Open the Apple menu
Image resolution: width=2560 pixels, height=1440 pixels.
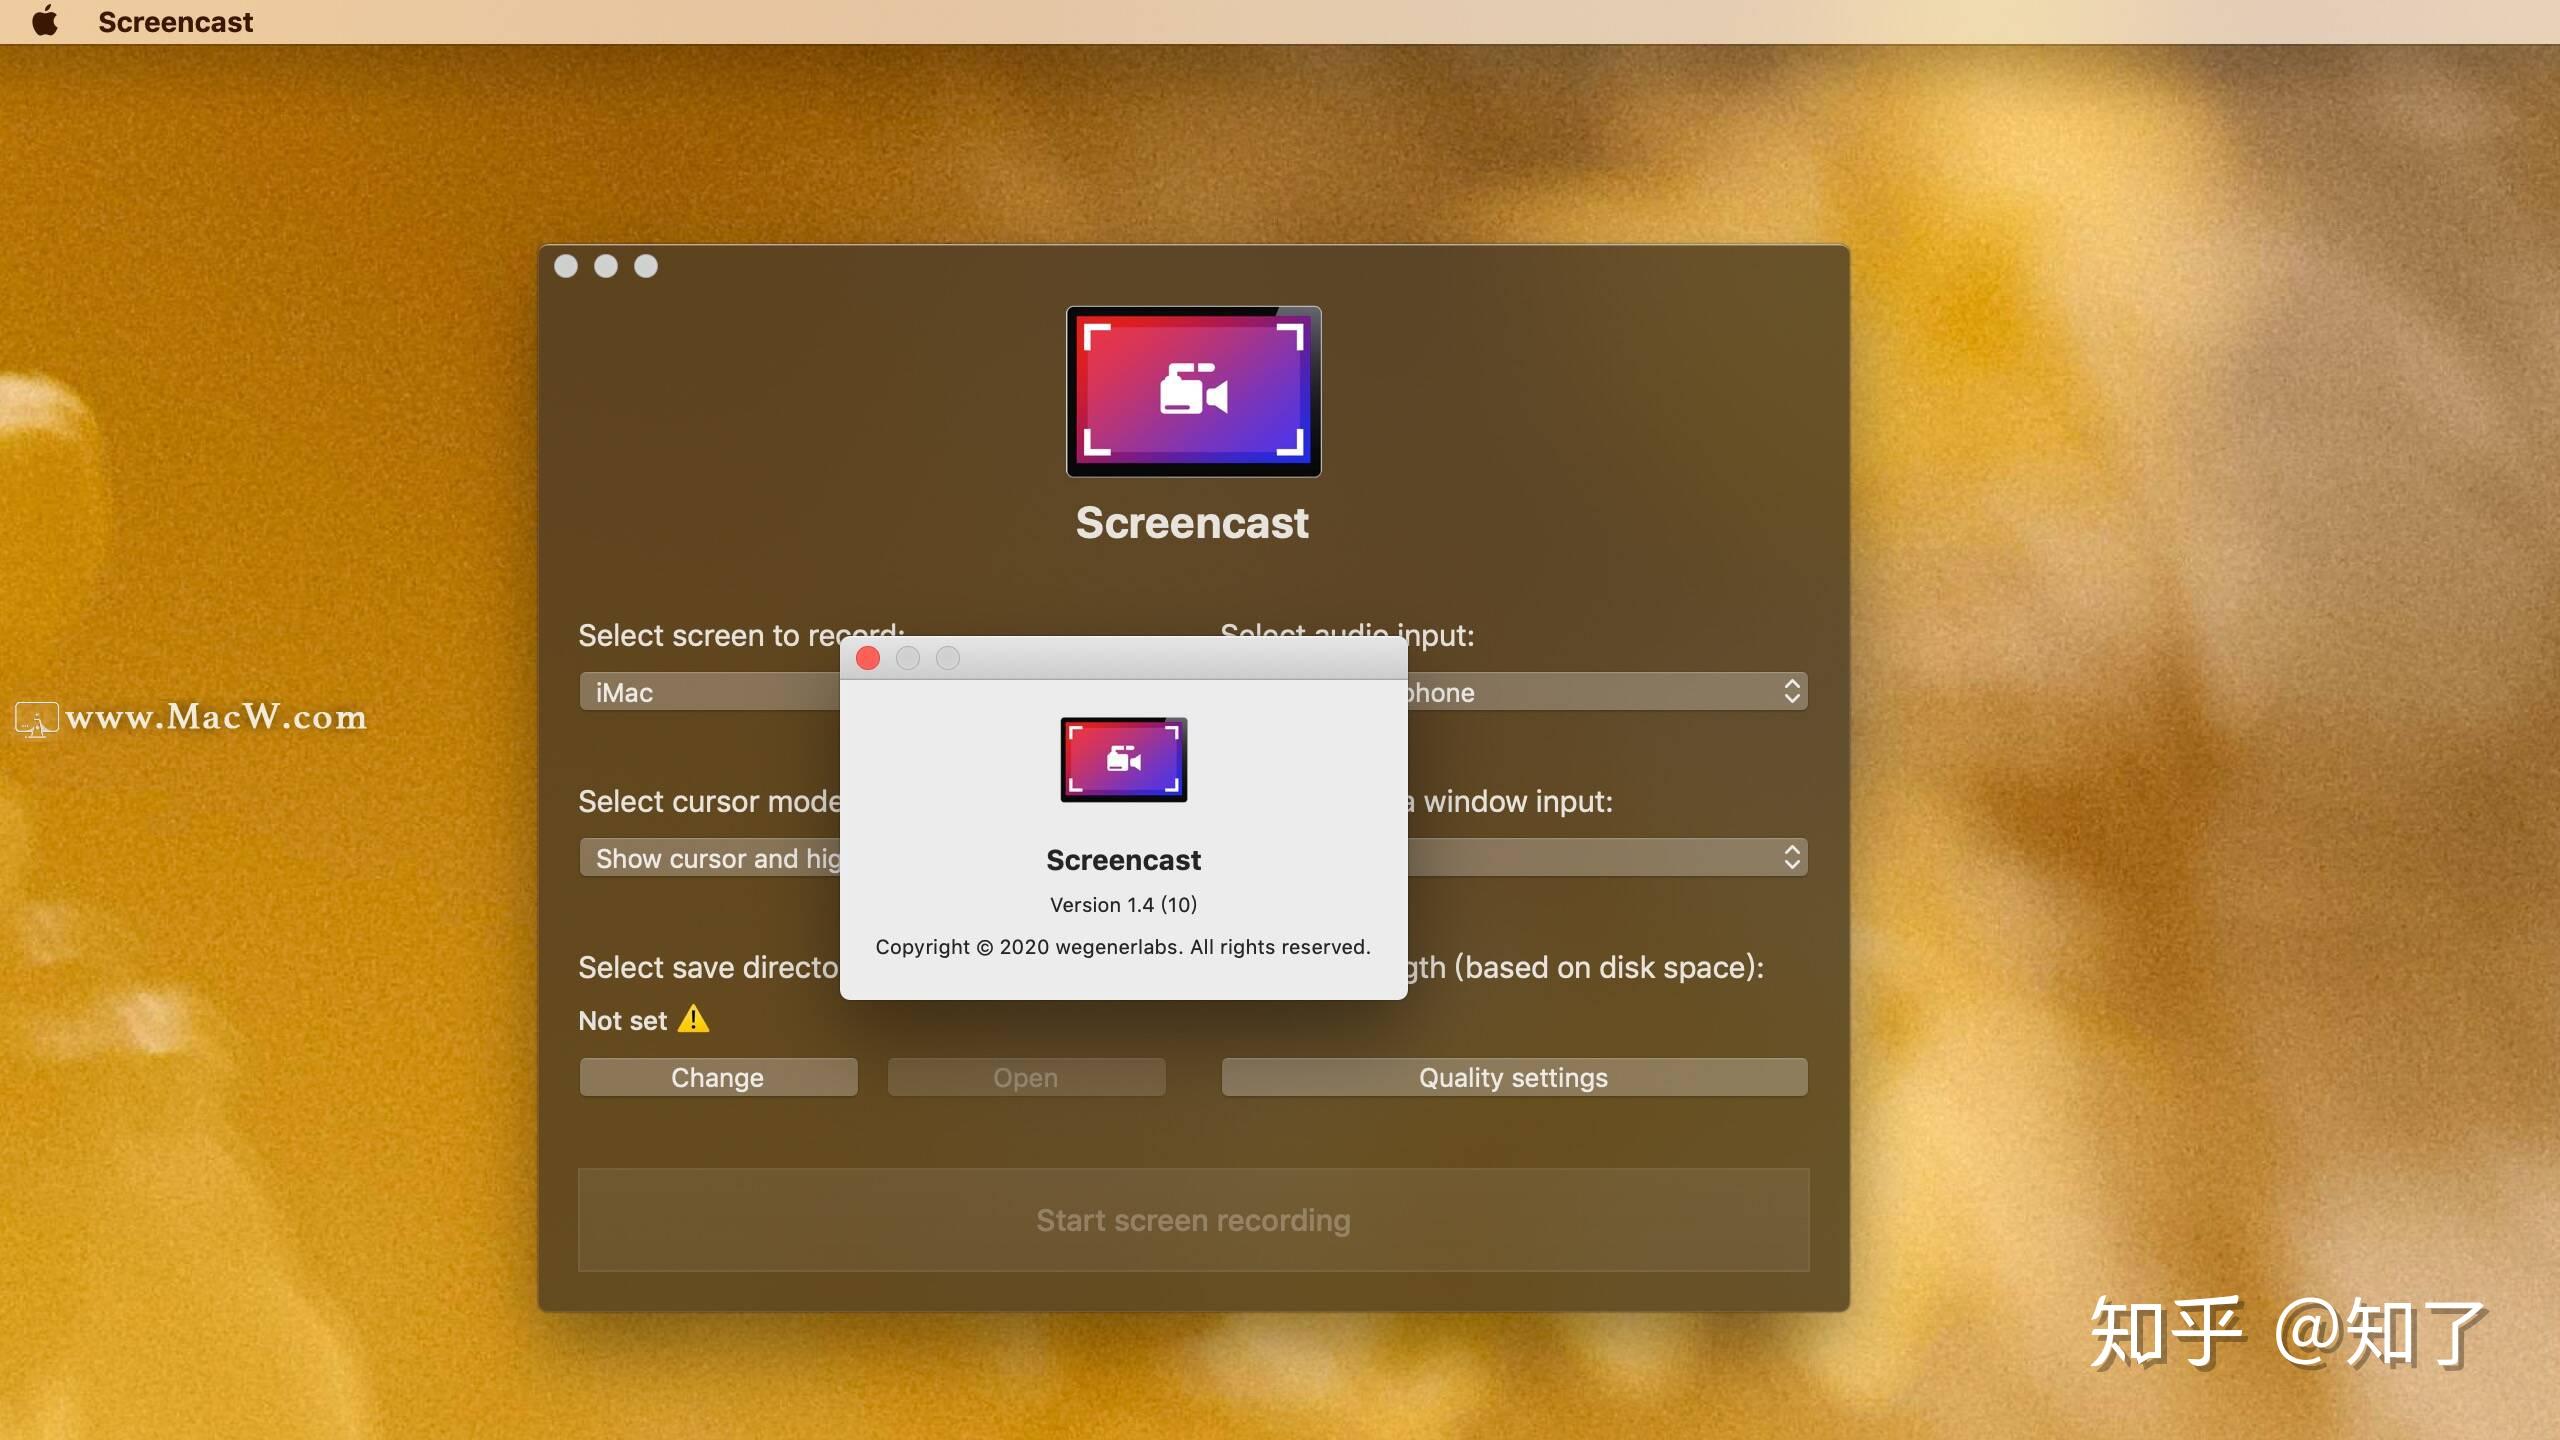[x=45, y=21]
